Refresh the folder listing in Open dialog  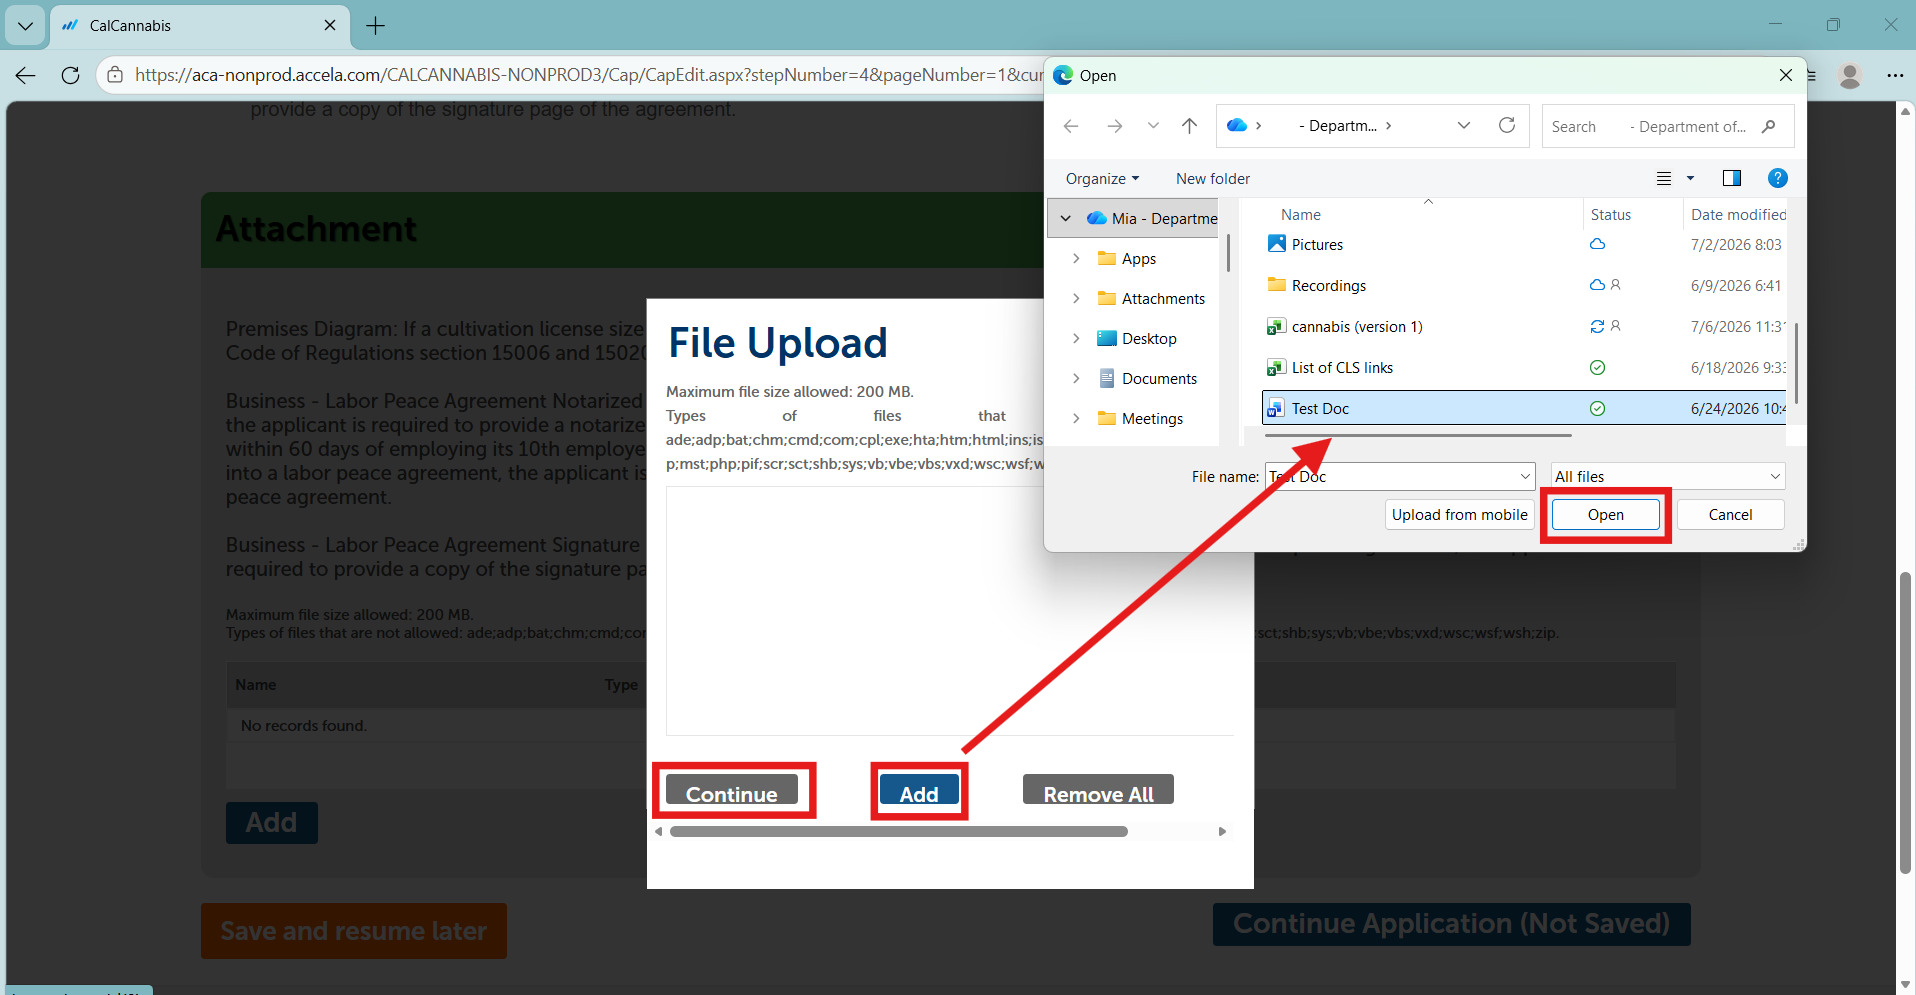(1507, 125)
